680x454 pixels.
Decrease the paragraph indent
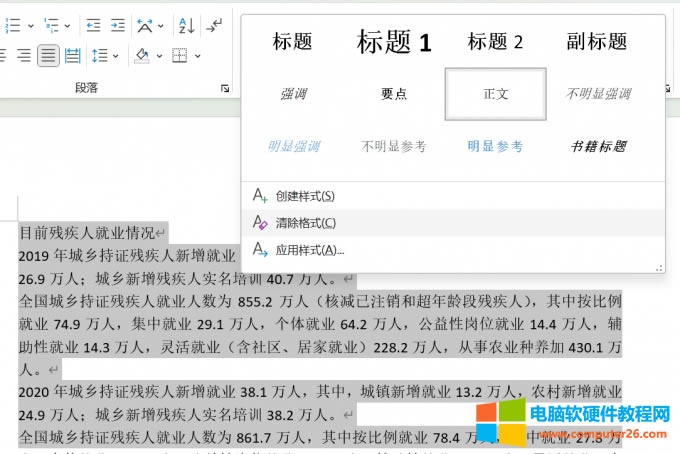[x=92, y=25]
